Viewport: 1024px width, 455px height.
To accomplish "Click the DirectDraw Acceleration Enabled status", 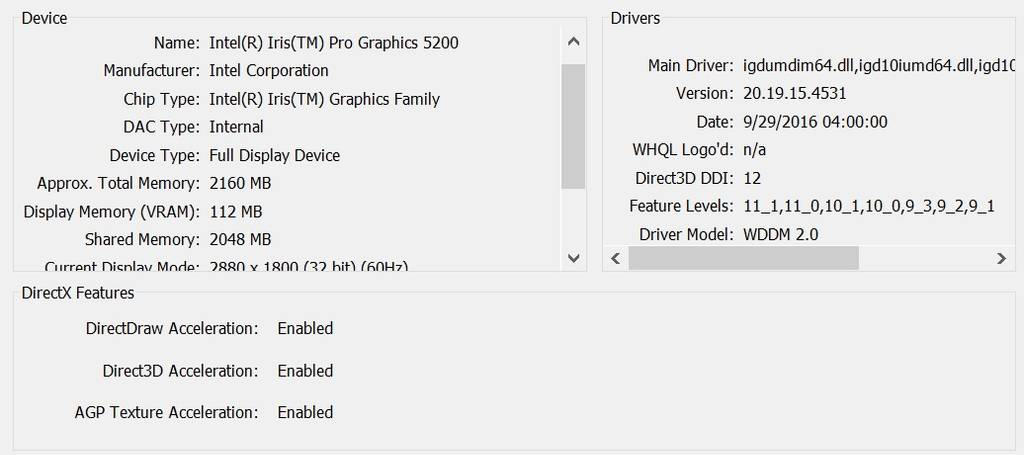I will coord(305,328).
